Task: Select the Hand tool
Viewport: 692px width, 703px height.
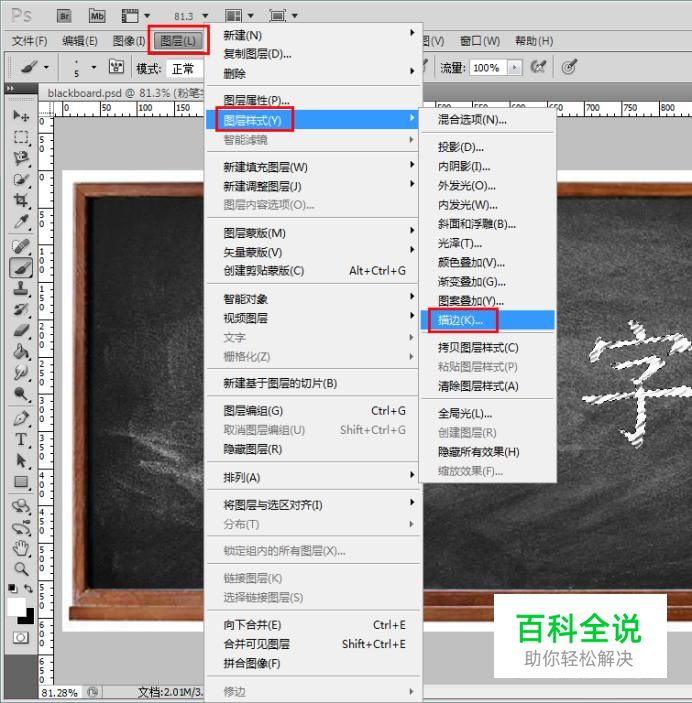Action: click(21, 548)
